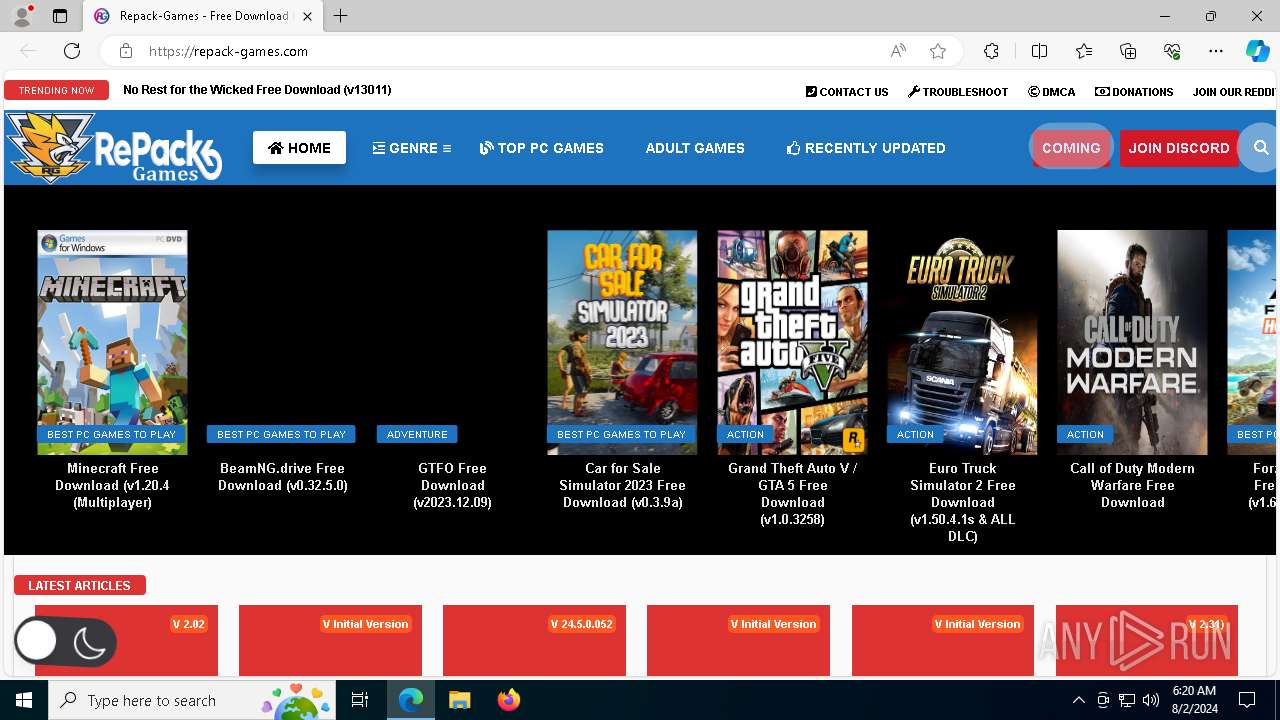
Task: Click the Latest Articles heading label
Action: click(x=79, y=585)
